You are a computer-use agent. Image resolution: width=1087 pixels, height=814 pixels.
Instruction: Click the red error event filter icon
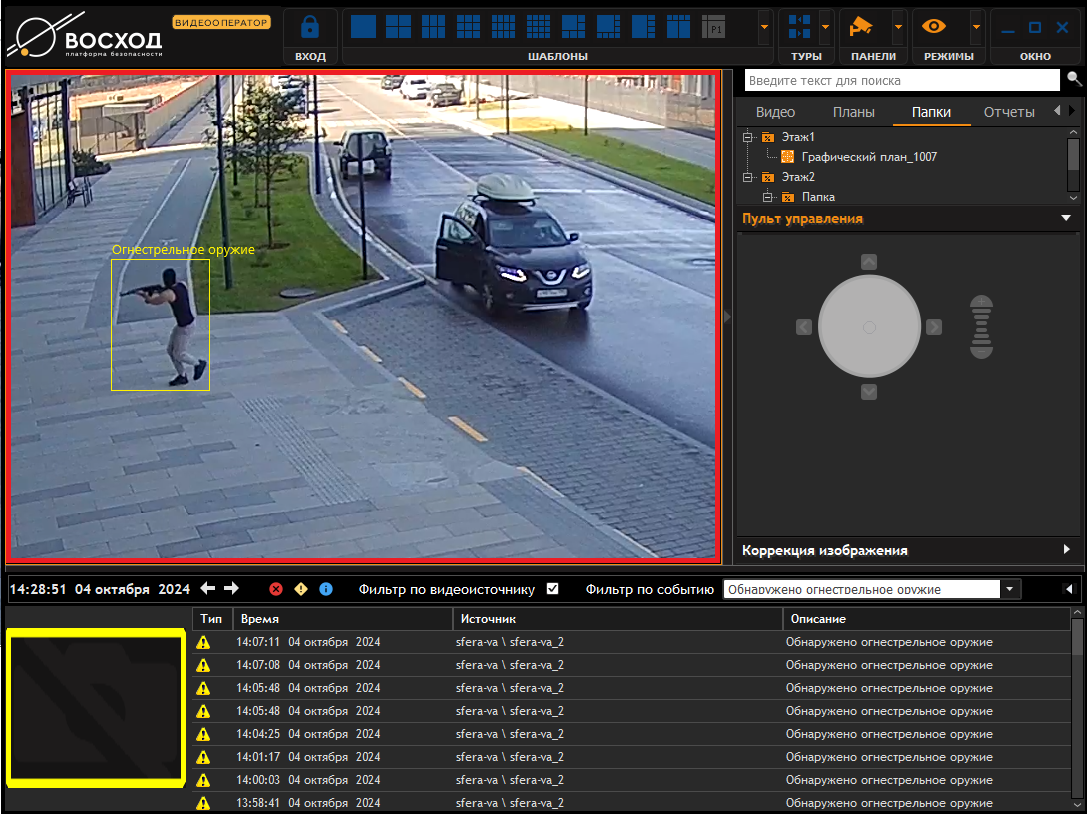pyautogui.click(x=276, y=590)
